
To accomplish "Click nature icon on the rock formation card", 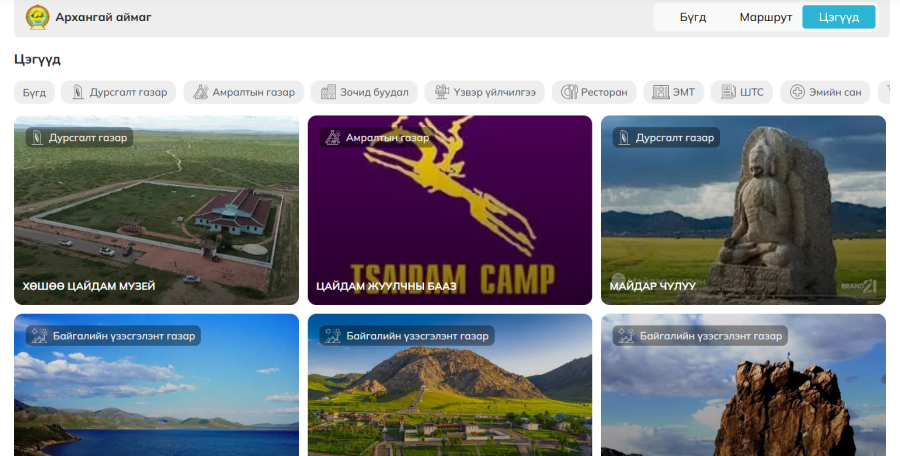I will pos(626,336).
